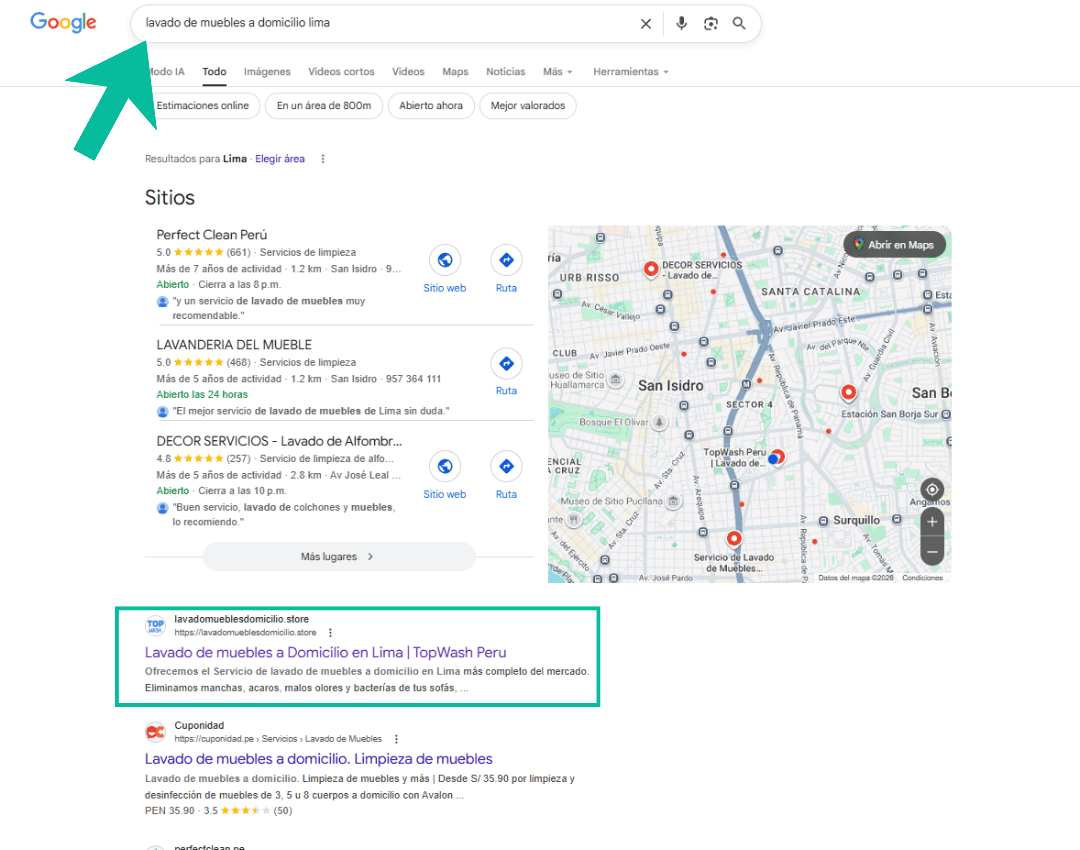The width and height of the screenshot is (1080, 850).
Task: Open options menu for lavadomueblesdomicilio.store result
Action: 331,632
